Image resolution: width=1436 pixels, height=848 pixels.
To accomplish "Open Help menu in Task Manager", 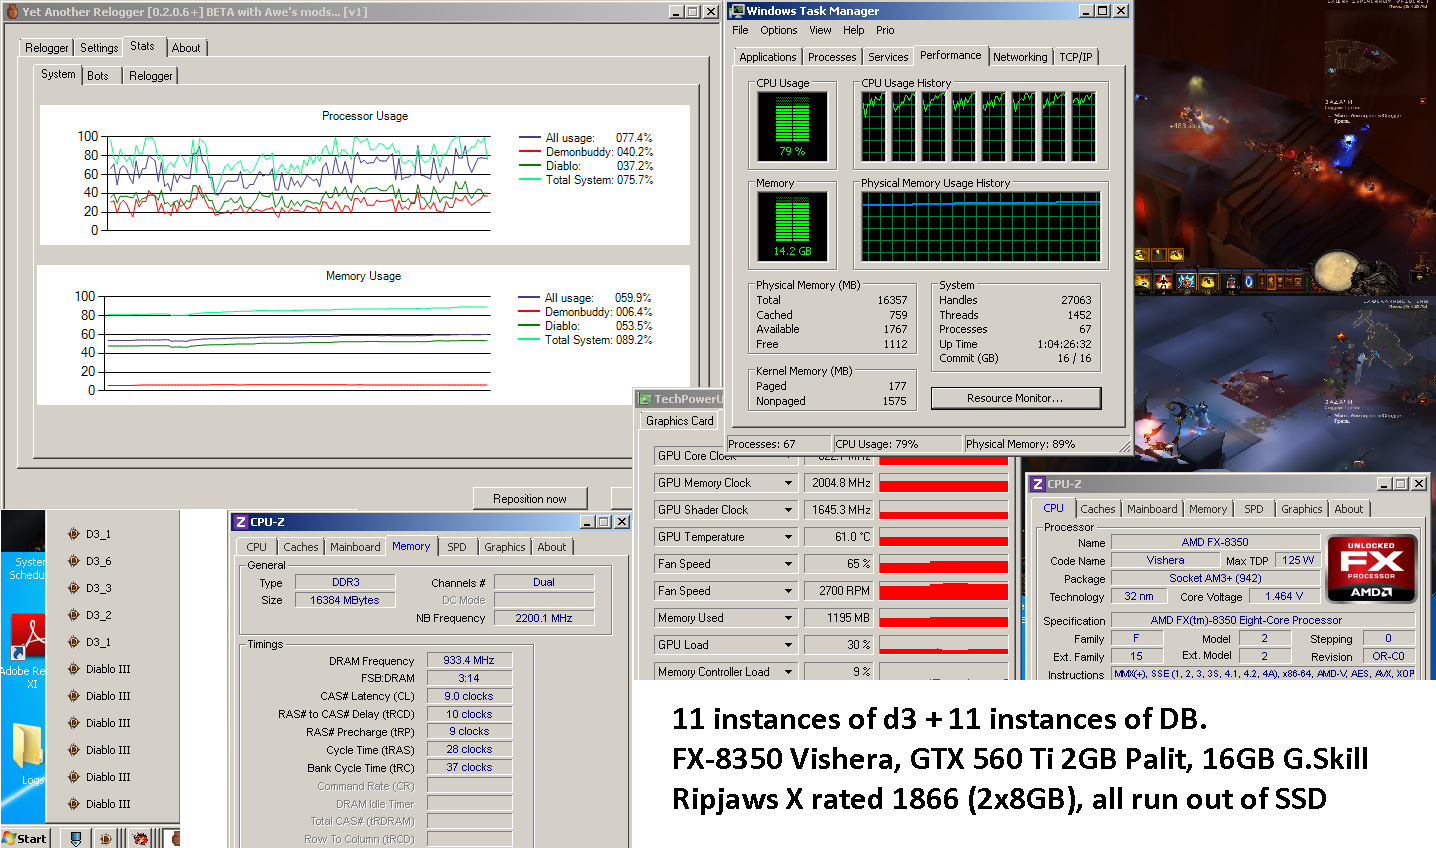I will pos(853,30).
